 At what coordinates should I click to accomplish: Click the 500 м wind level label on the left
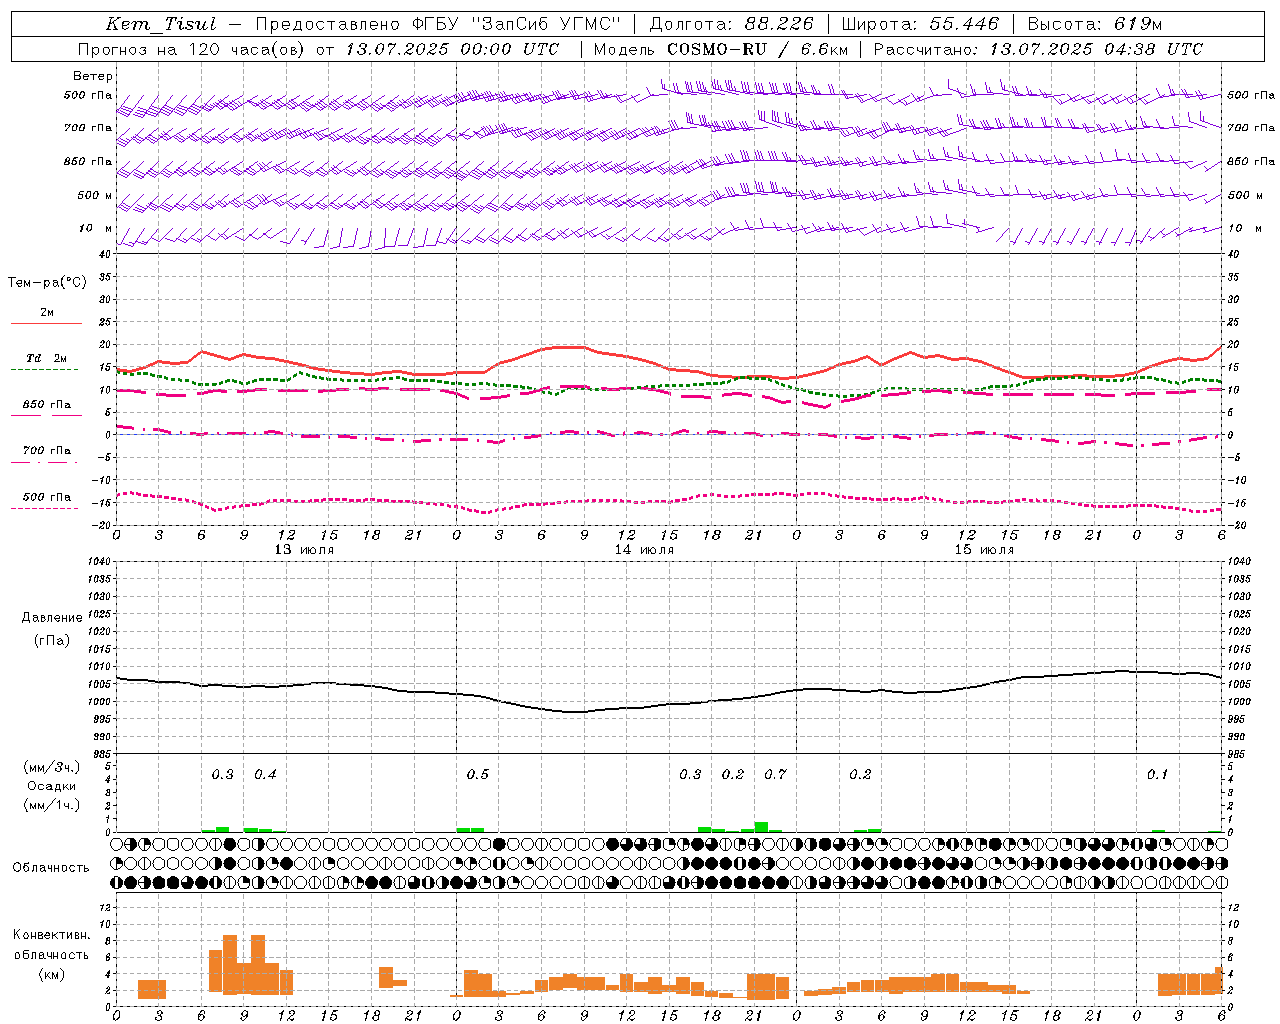[x=95, y=196]
